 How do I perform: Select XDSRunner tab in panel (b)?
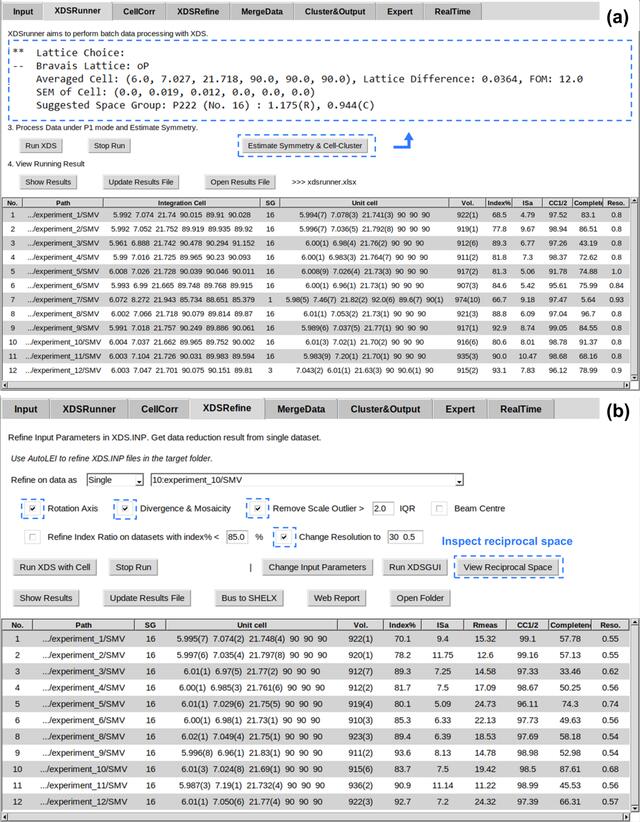(x=89, y=409)
